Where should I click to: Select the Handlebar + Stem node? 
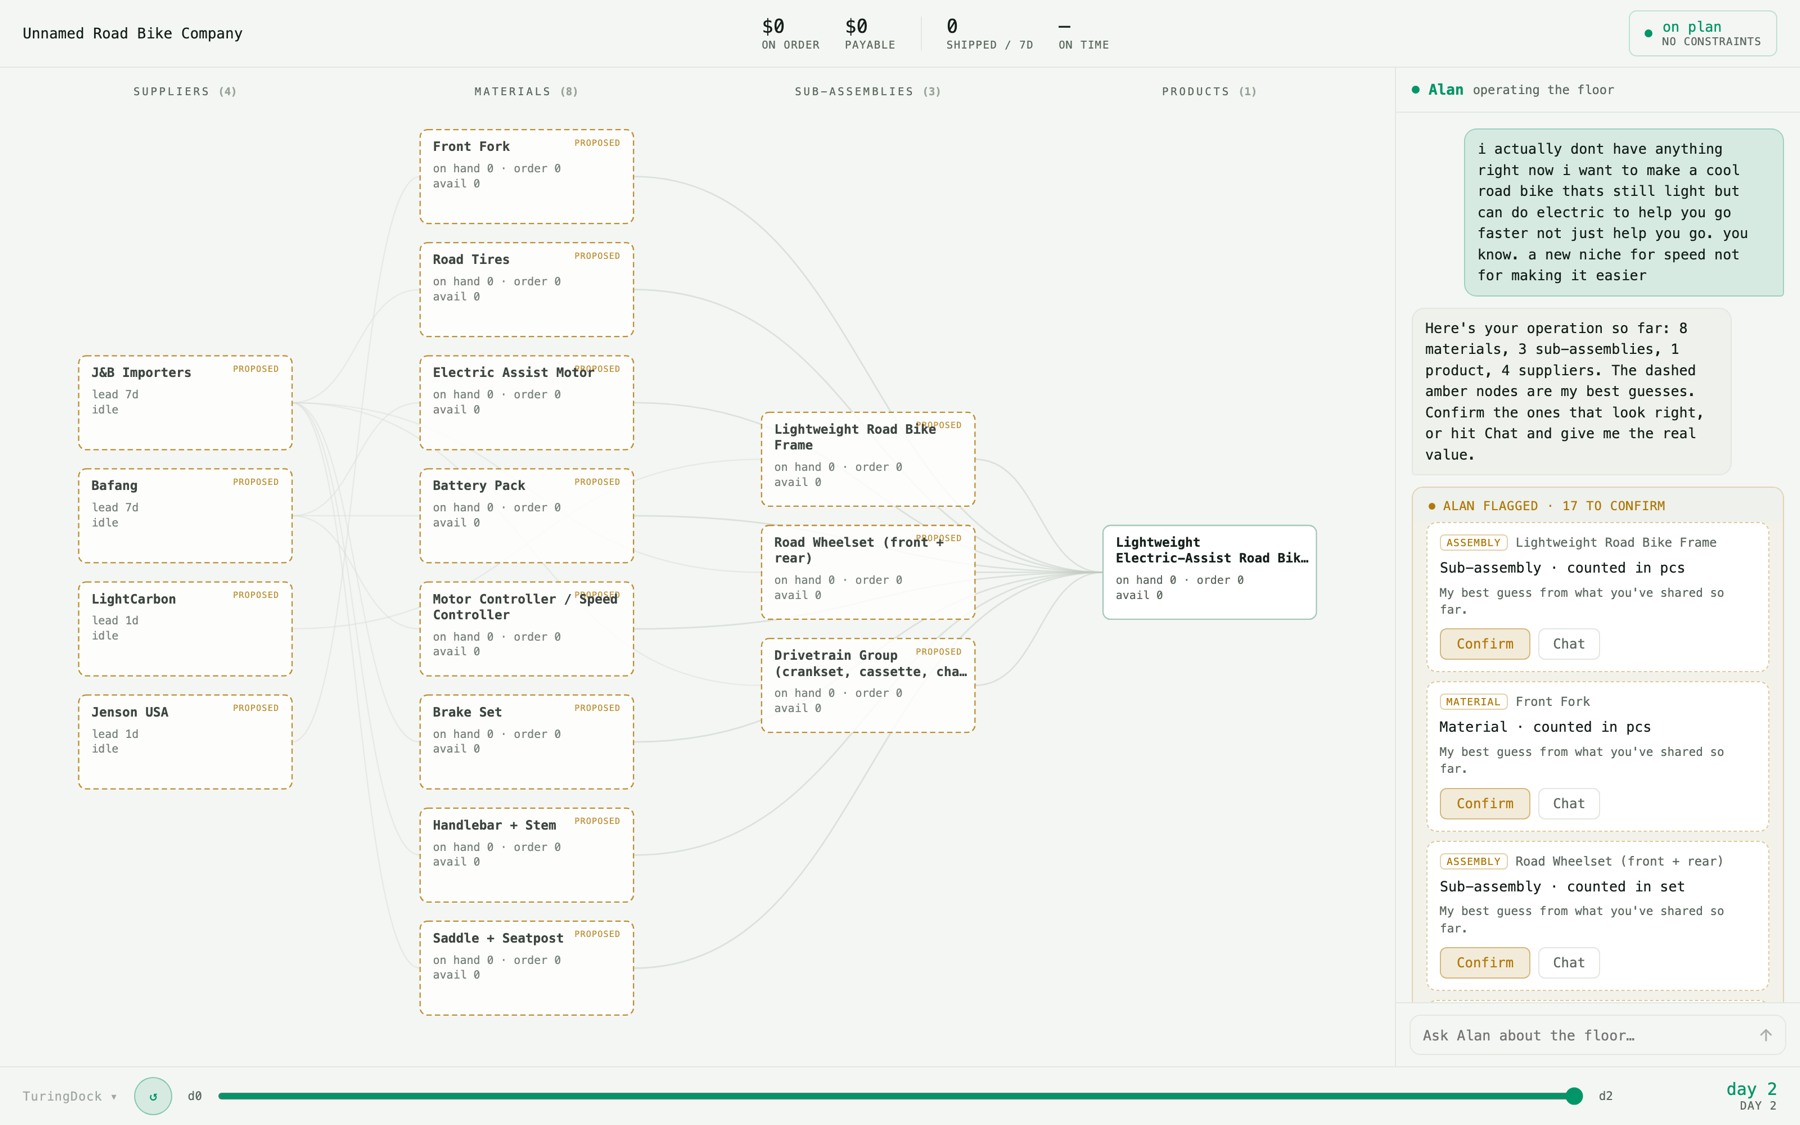[x=526, y=854]
